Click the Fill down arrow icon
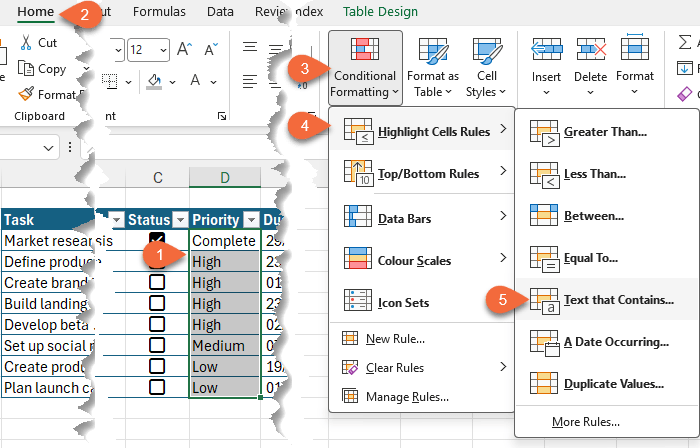This screenshot has height=448, width=700. pos(684,68)
